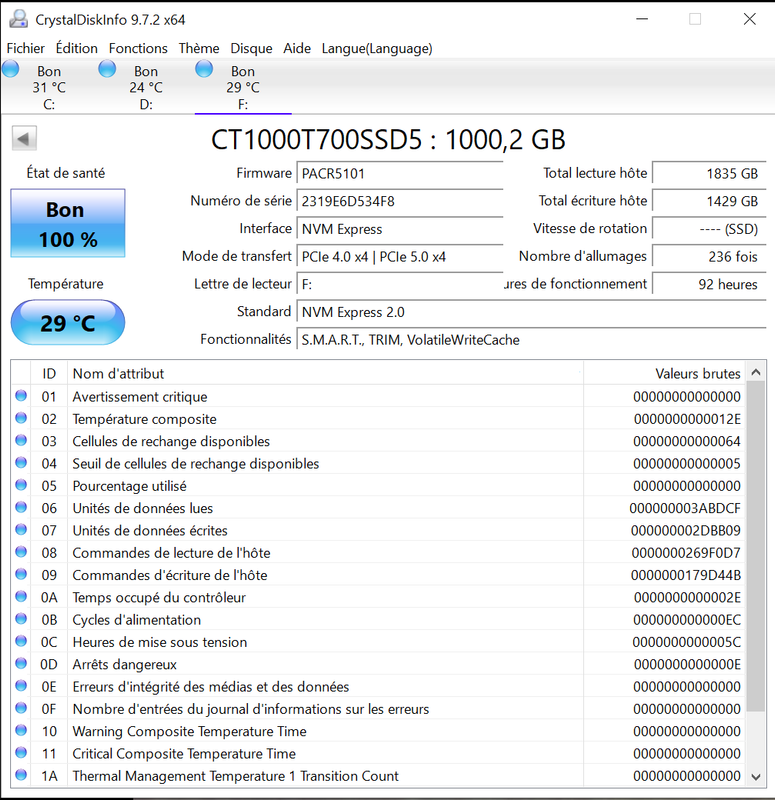The width and height of the screenshot is (775, 800).
Task: Click the Standard field NVM Express 2.0
Action: pyautogui.click(x=531, y=312)
